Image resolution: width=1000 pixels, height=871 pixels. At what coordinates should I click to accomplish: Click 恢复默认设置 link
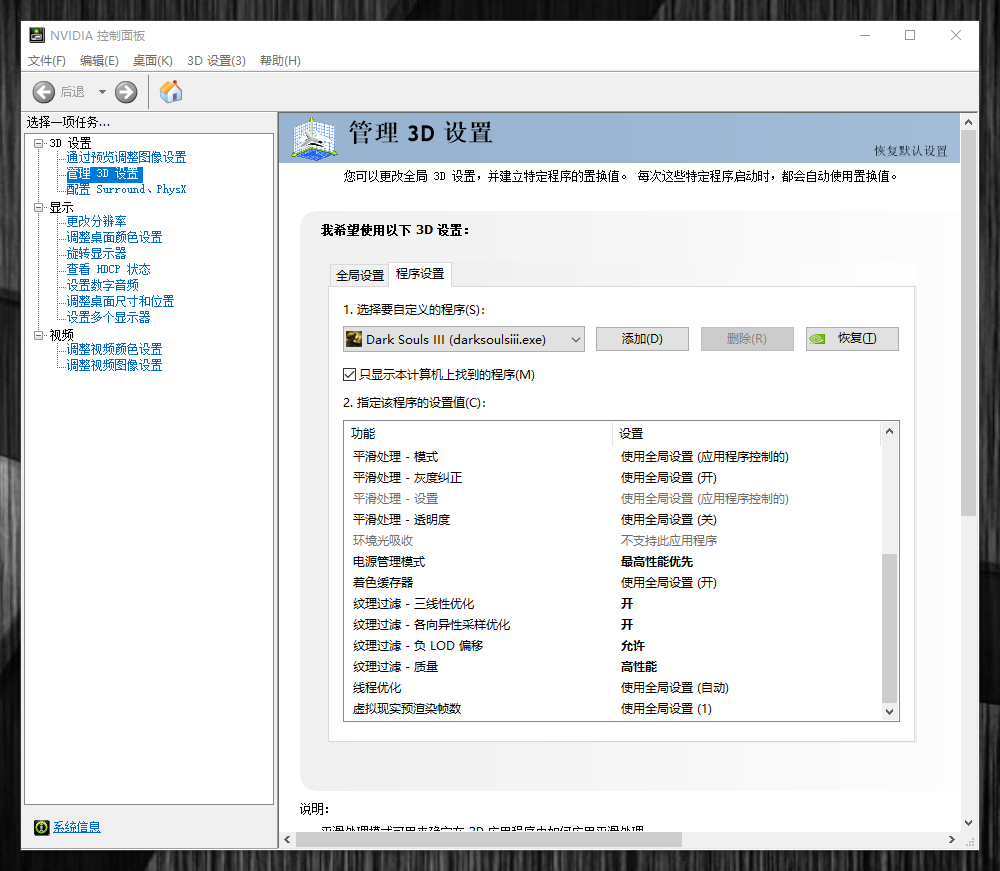pos(911,151)
